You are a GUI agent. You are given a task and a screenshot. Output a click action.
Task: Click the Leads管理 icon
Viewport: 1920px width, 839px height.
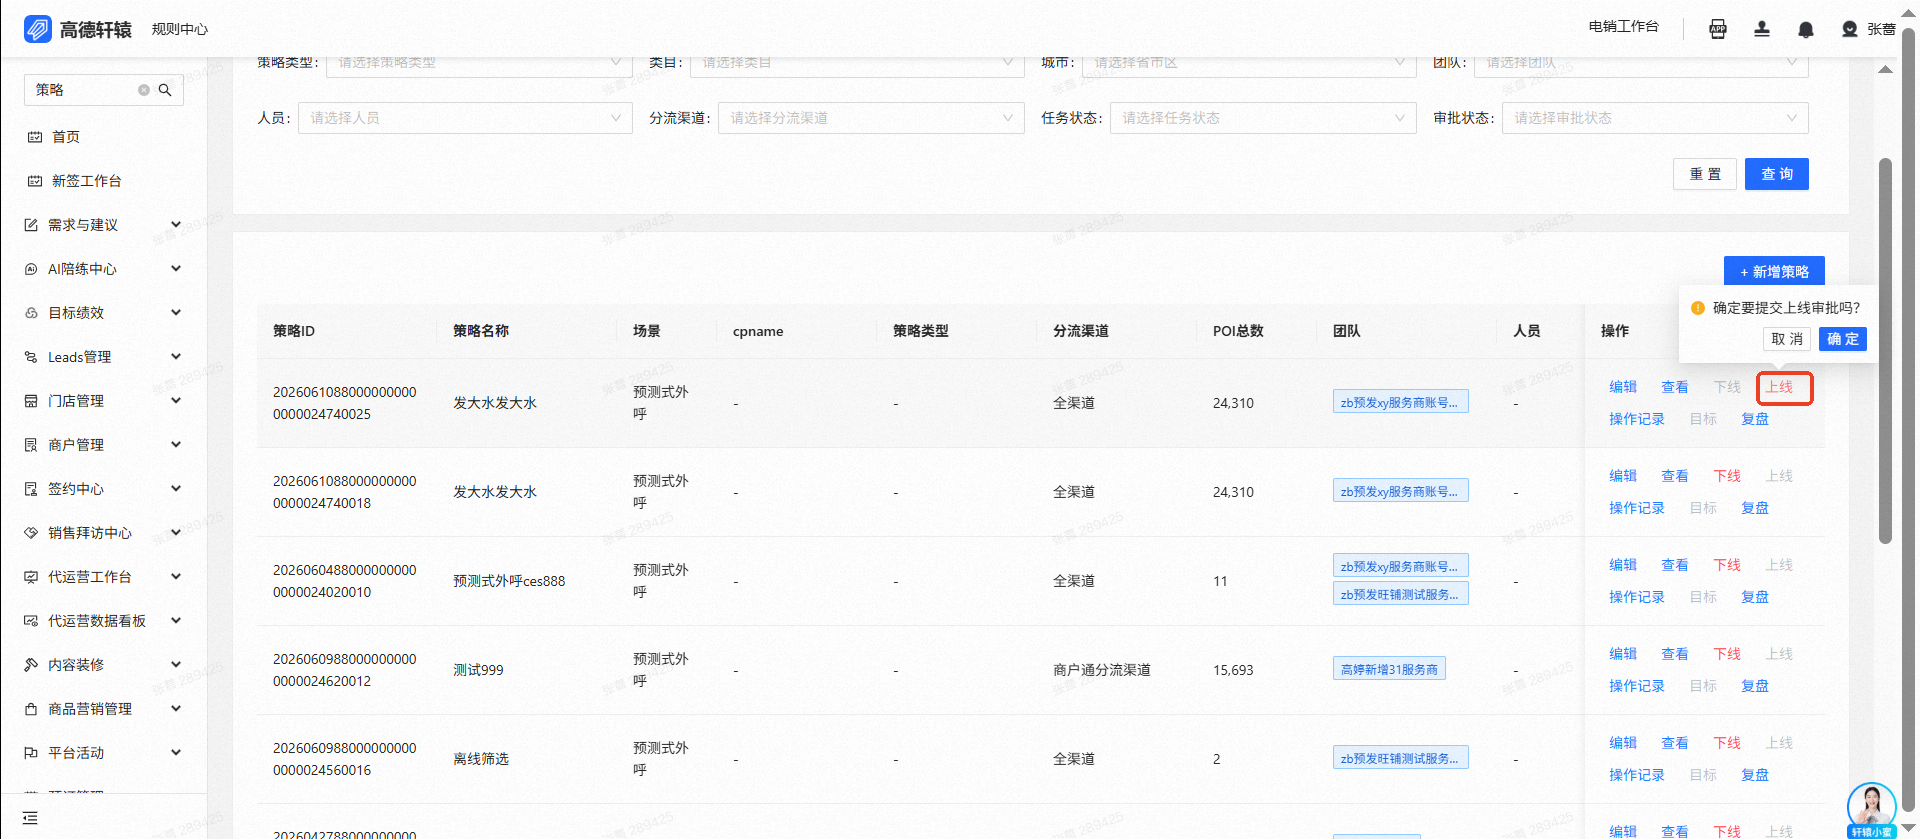pyautogui.click(x=31, y=357)
